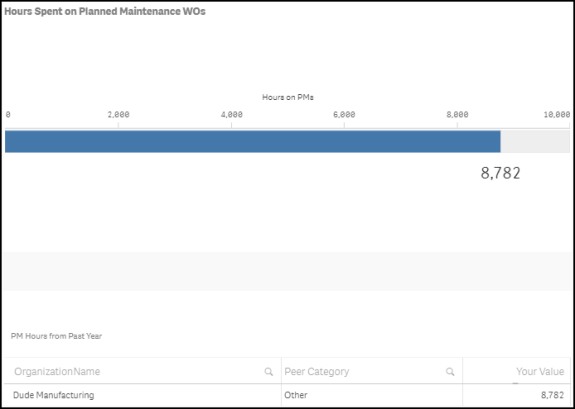Open Peer Category search magnifier icon

[450, 372]
